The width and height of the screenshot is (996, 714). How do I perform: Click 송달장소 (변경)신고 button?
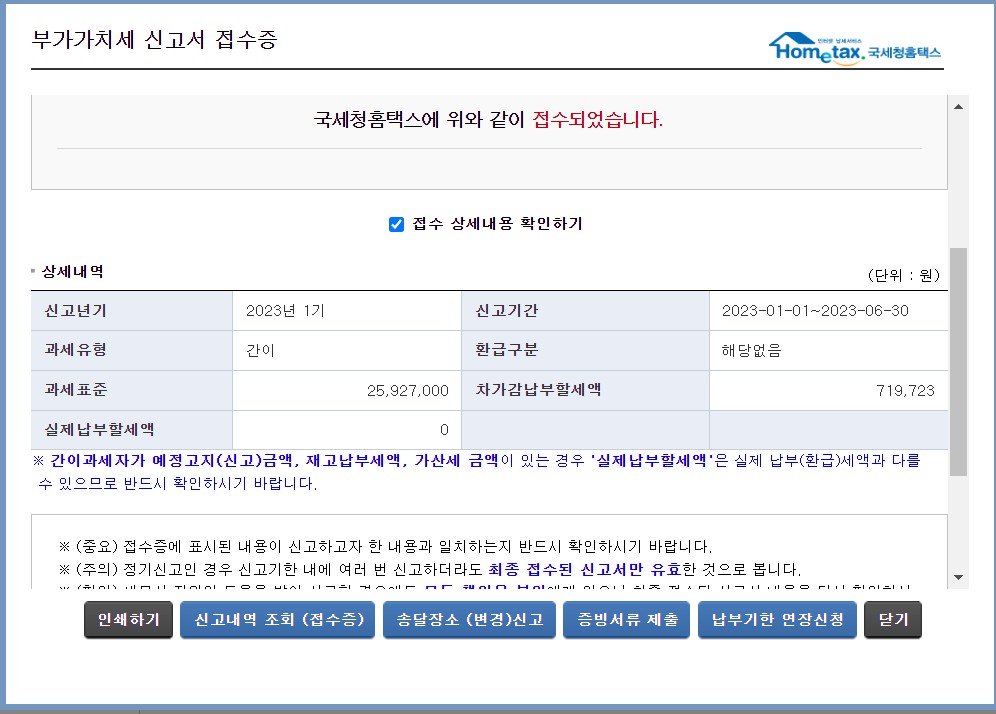(469, 619)
